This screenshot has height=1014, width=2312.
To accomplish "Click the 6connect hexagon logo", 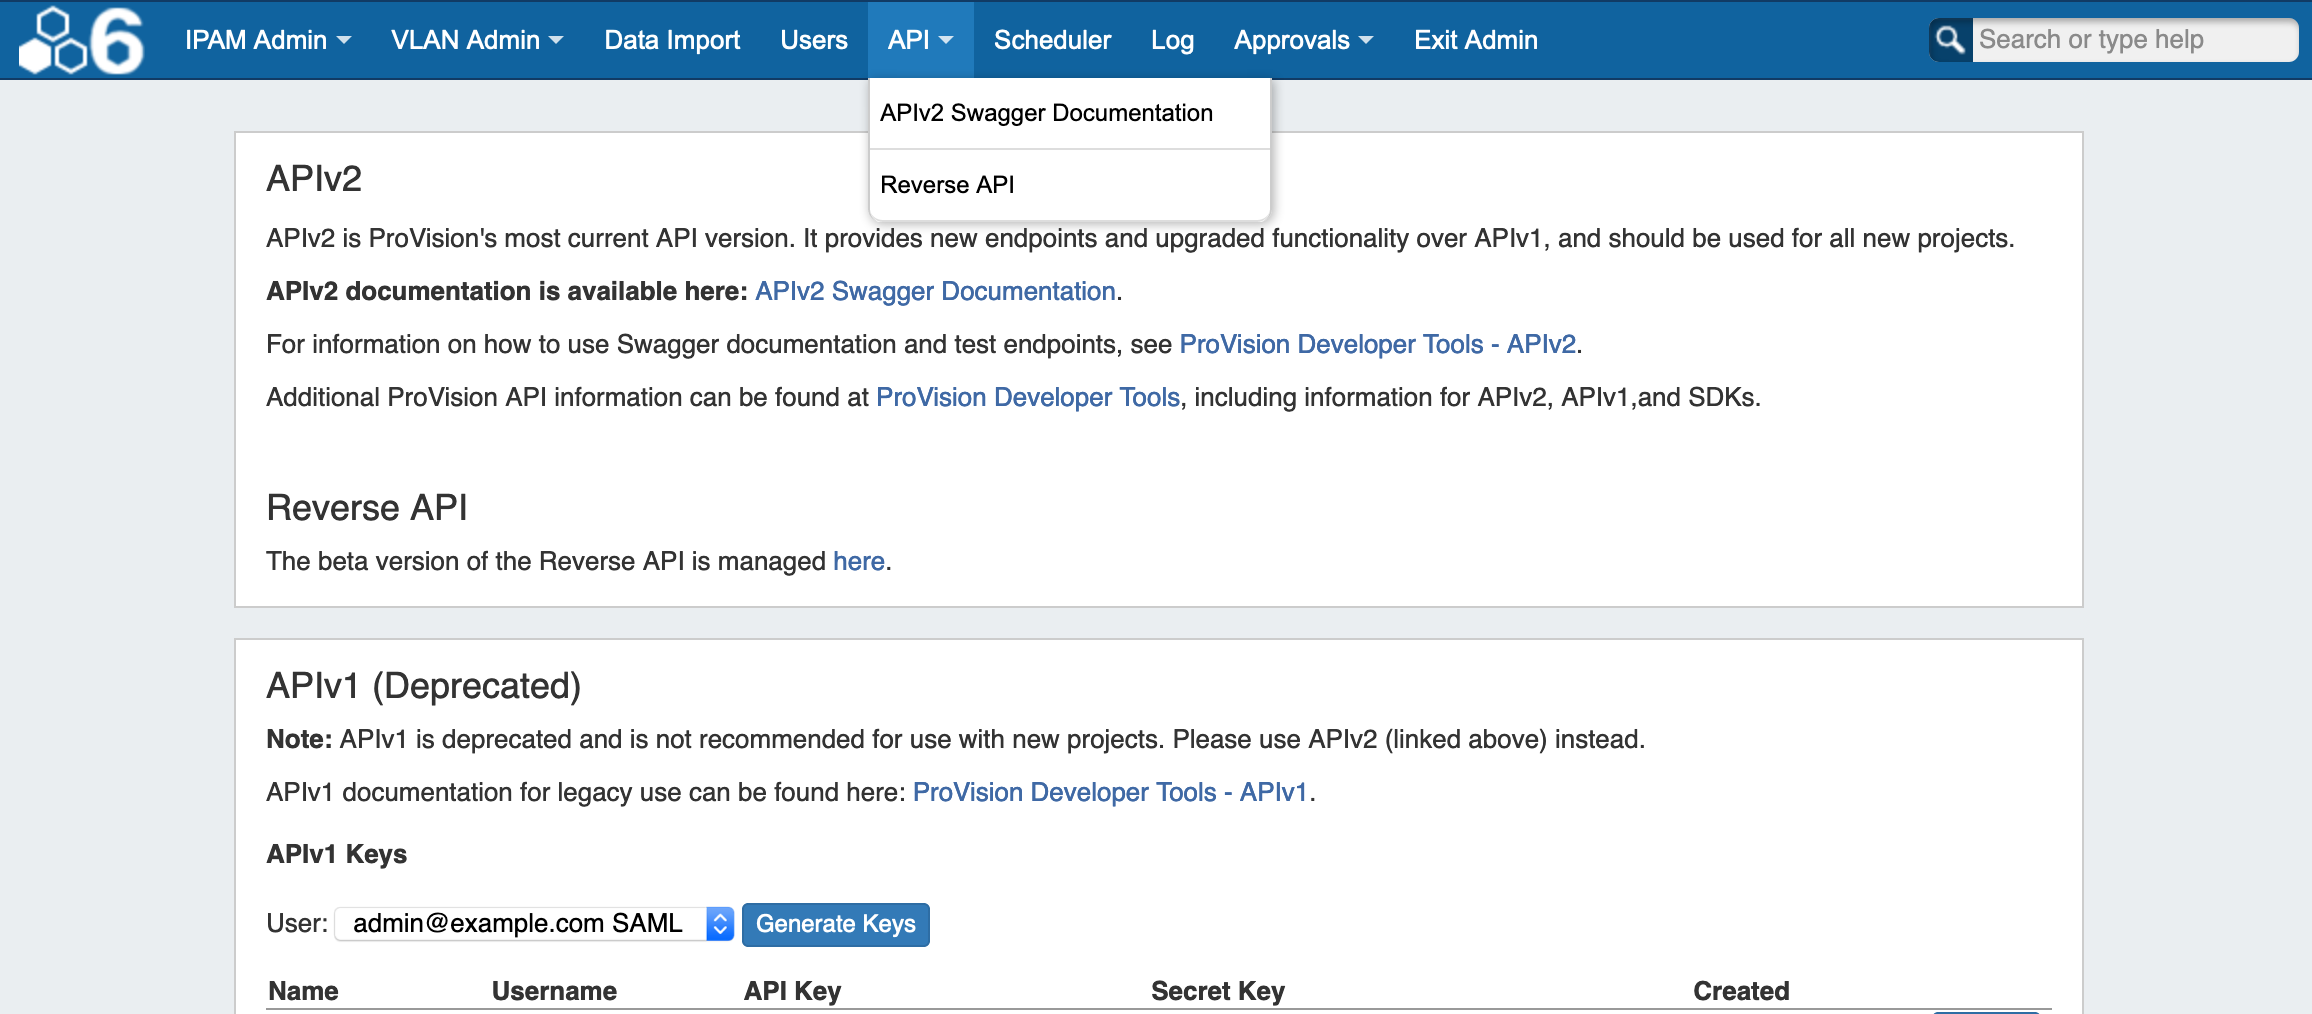I will click(82, 40).
